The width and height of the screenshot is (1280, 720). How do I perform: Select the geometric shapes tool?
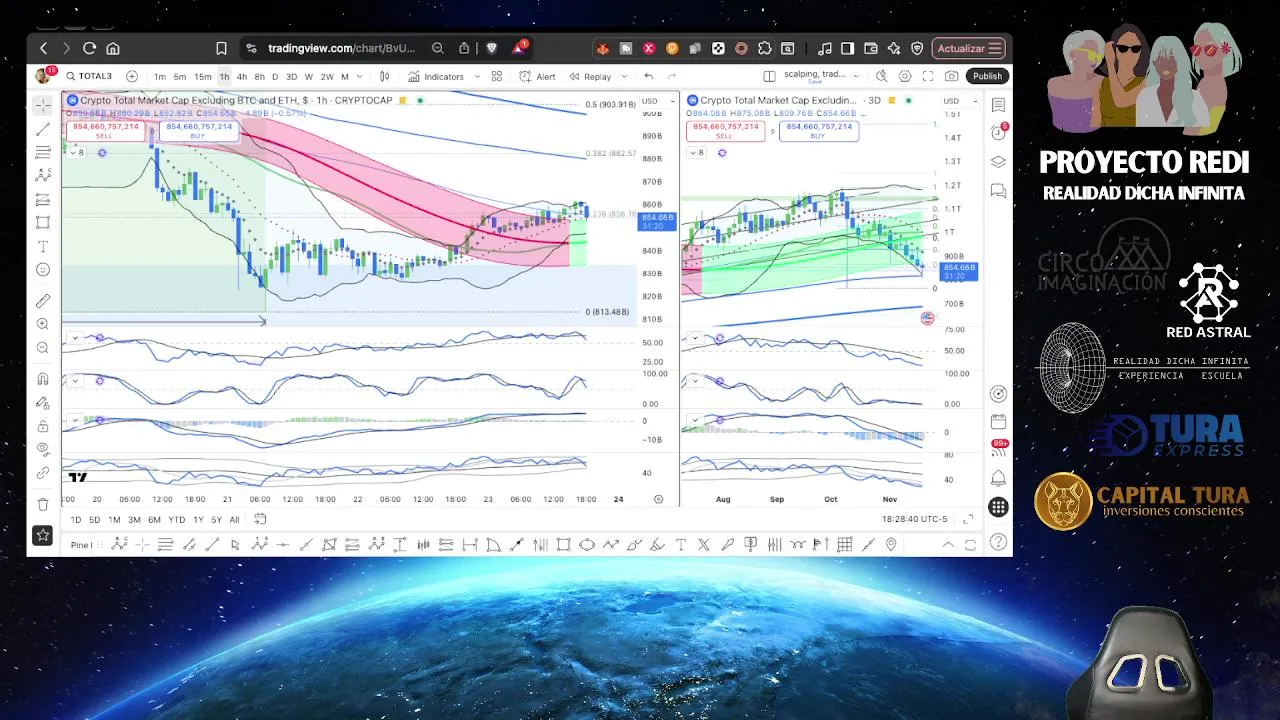43,222
